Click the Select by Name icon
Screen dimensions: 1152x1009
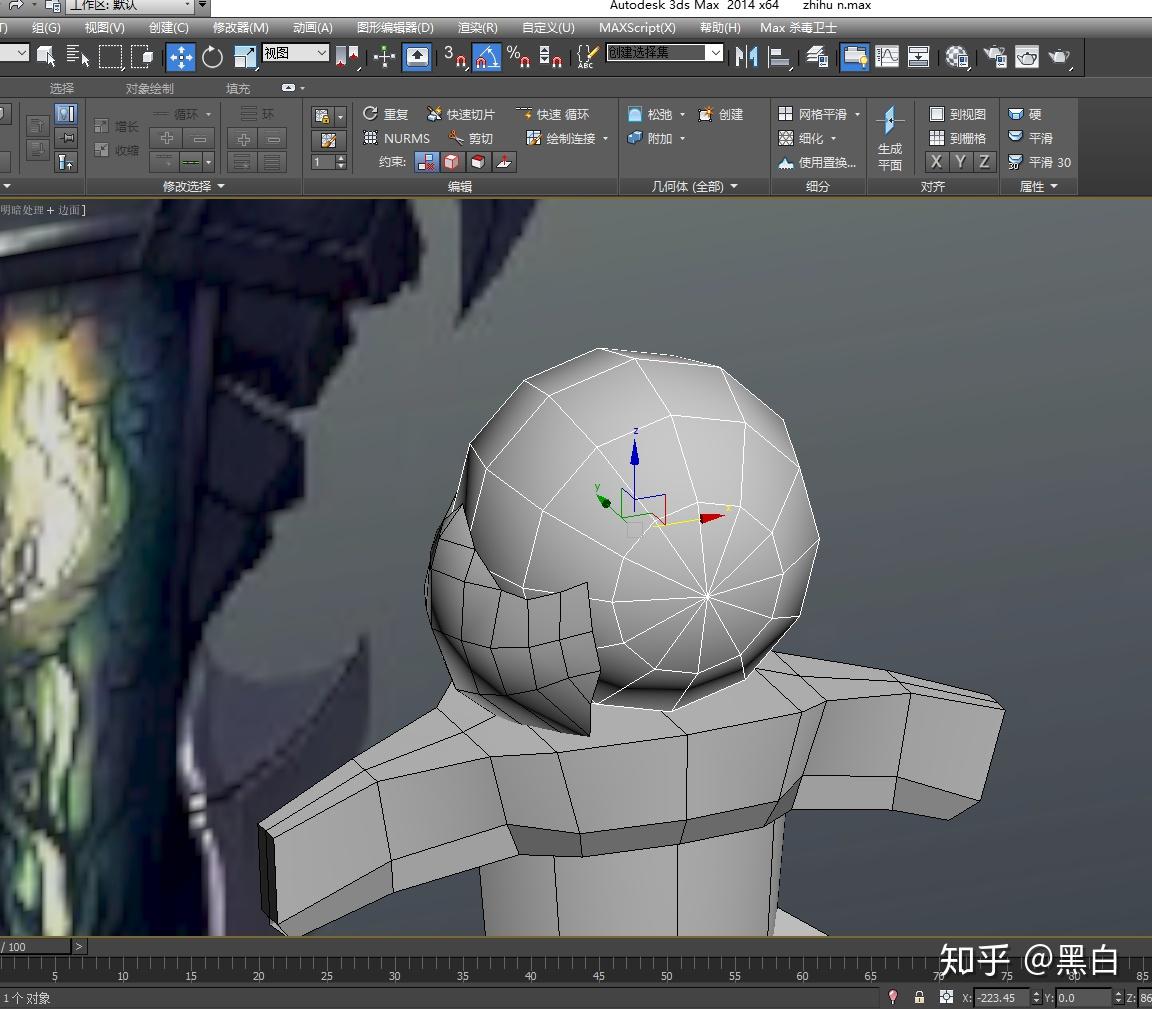[x=77, y=57]
